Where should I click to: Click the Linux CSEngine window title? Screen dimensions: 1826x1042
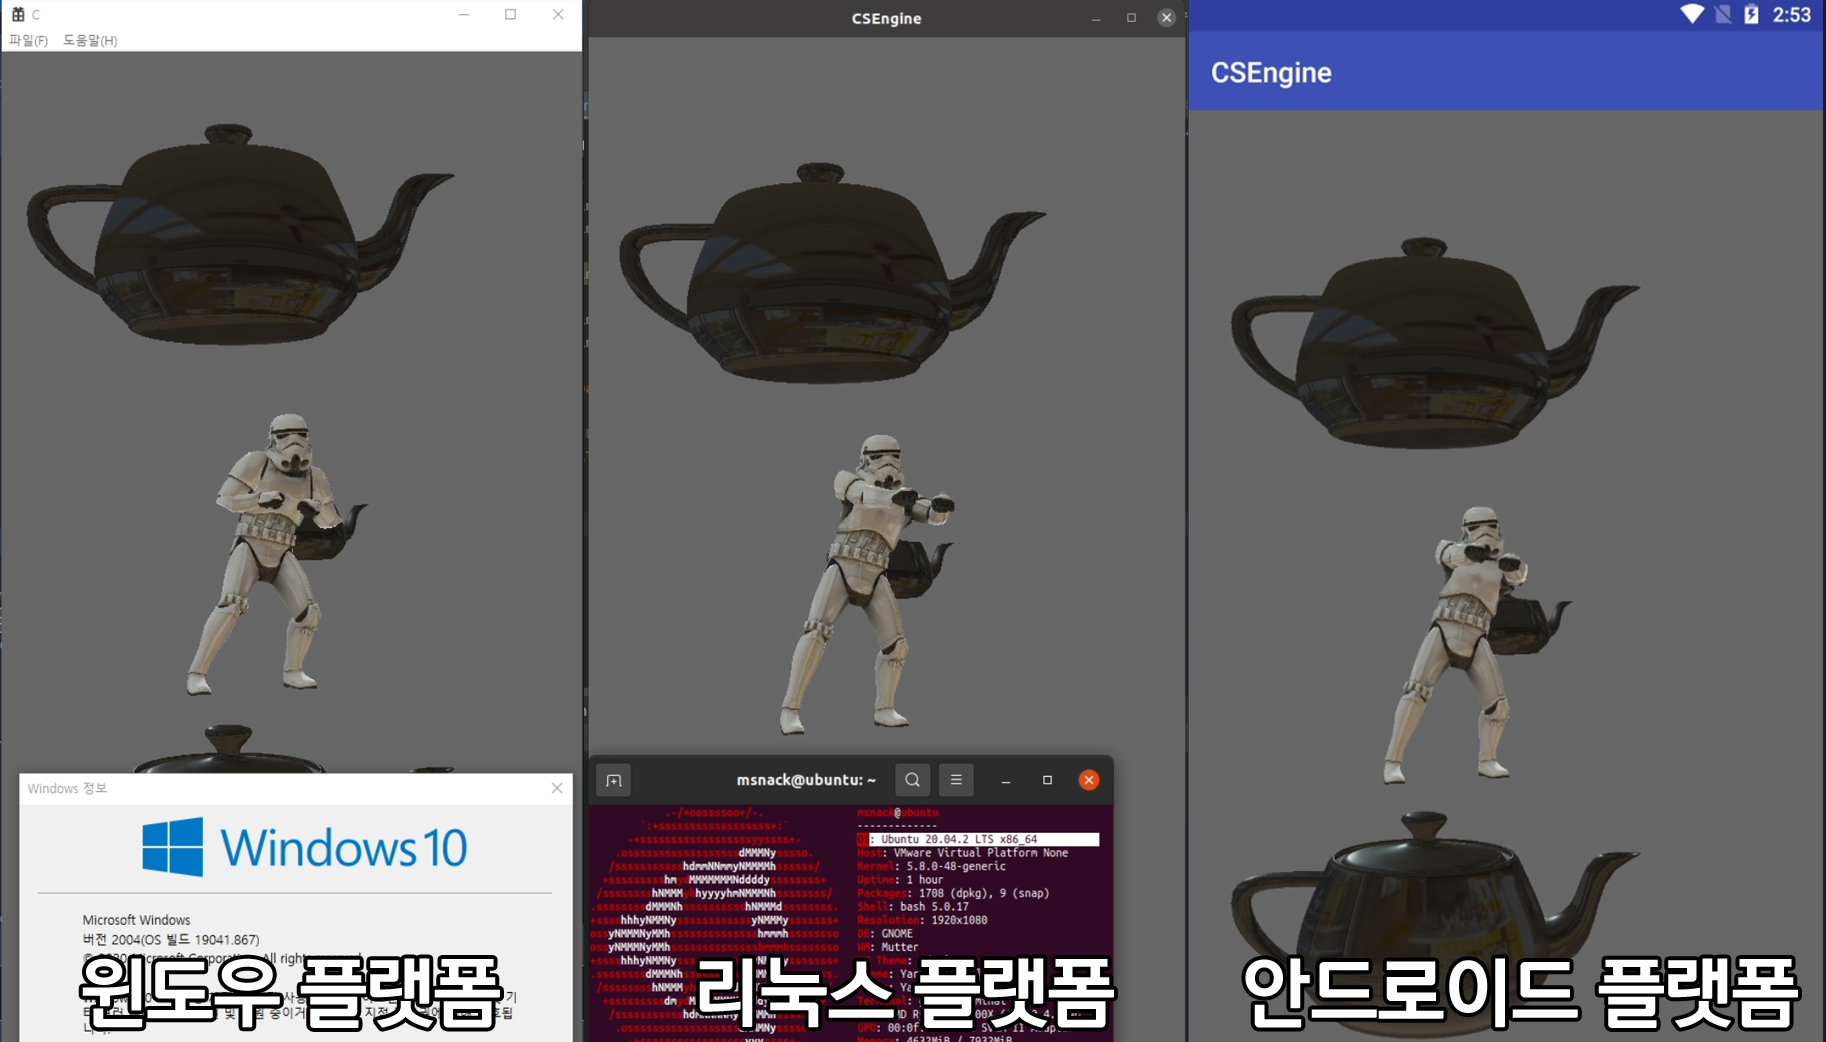pyautogui.click(x=887, y=18)
